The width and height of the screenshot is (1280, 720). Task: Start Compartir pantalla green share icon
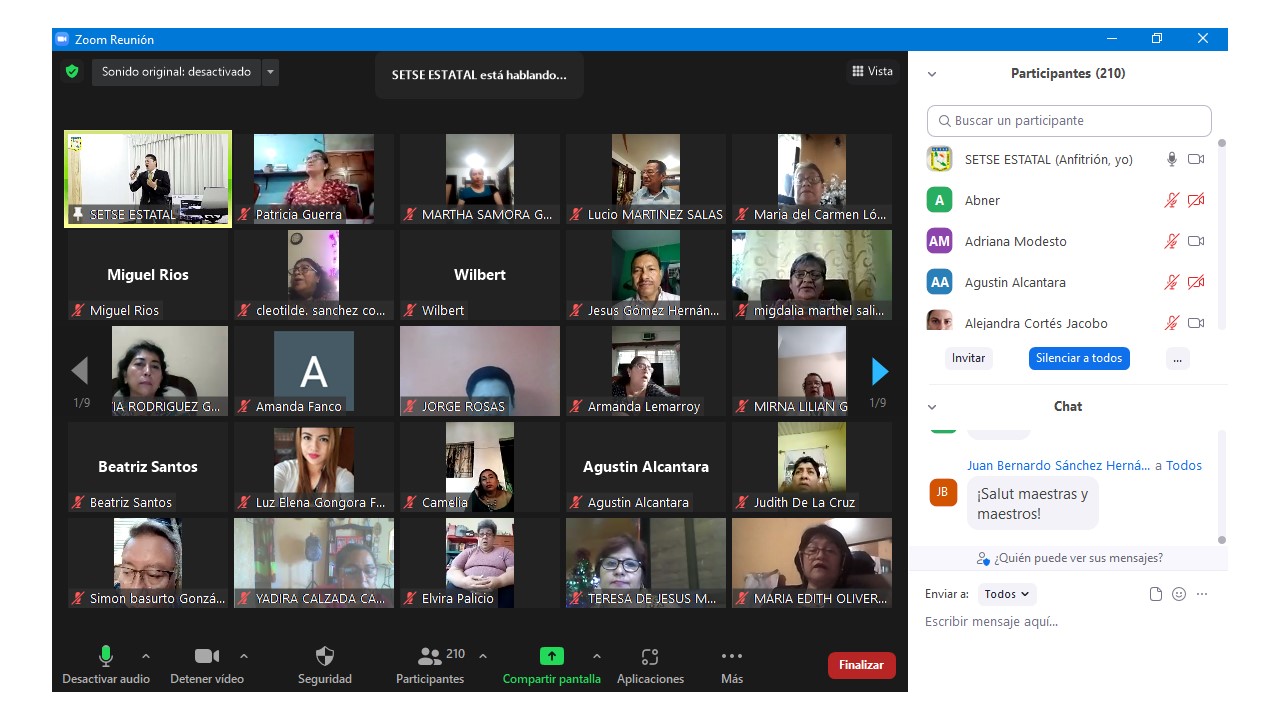(552, 656)
